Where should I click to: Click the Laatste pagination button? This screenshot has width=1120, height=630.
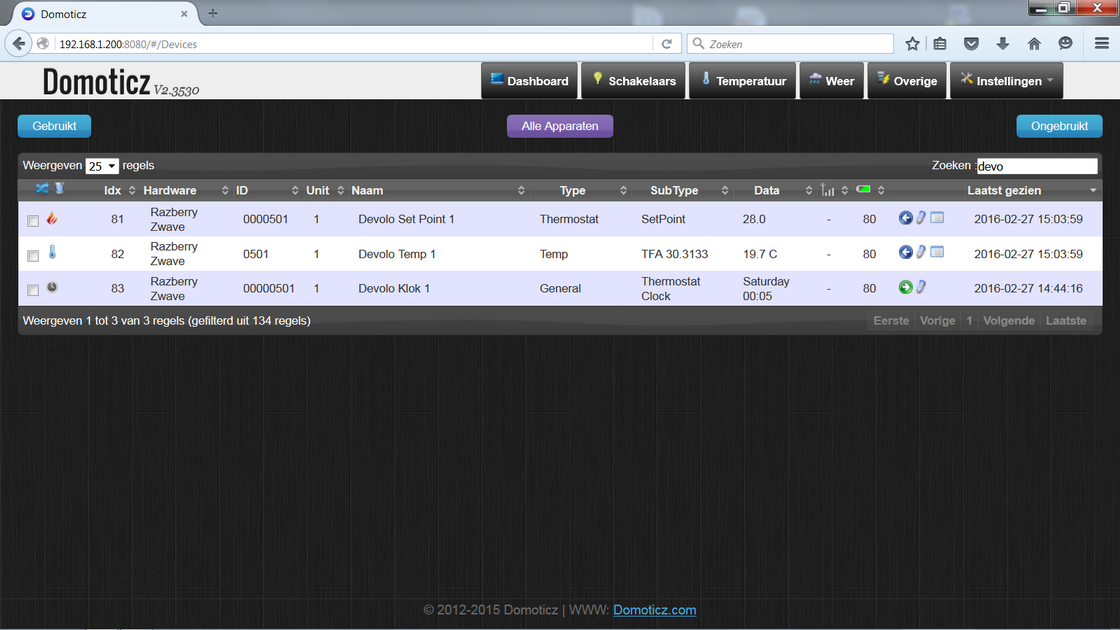1066,321
